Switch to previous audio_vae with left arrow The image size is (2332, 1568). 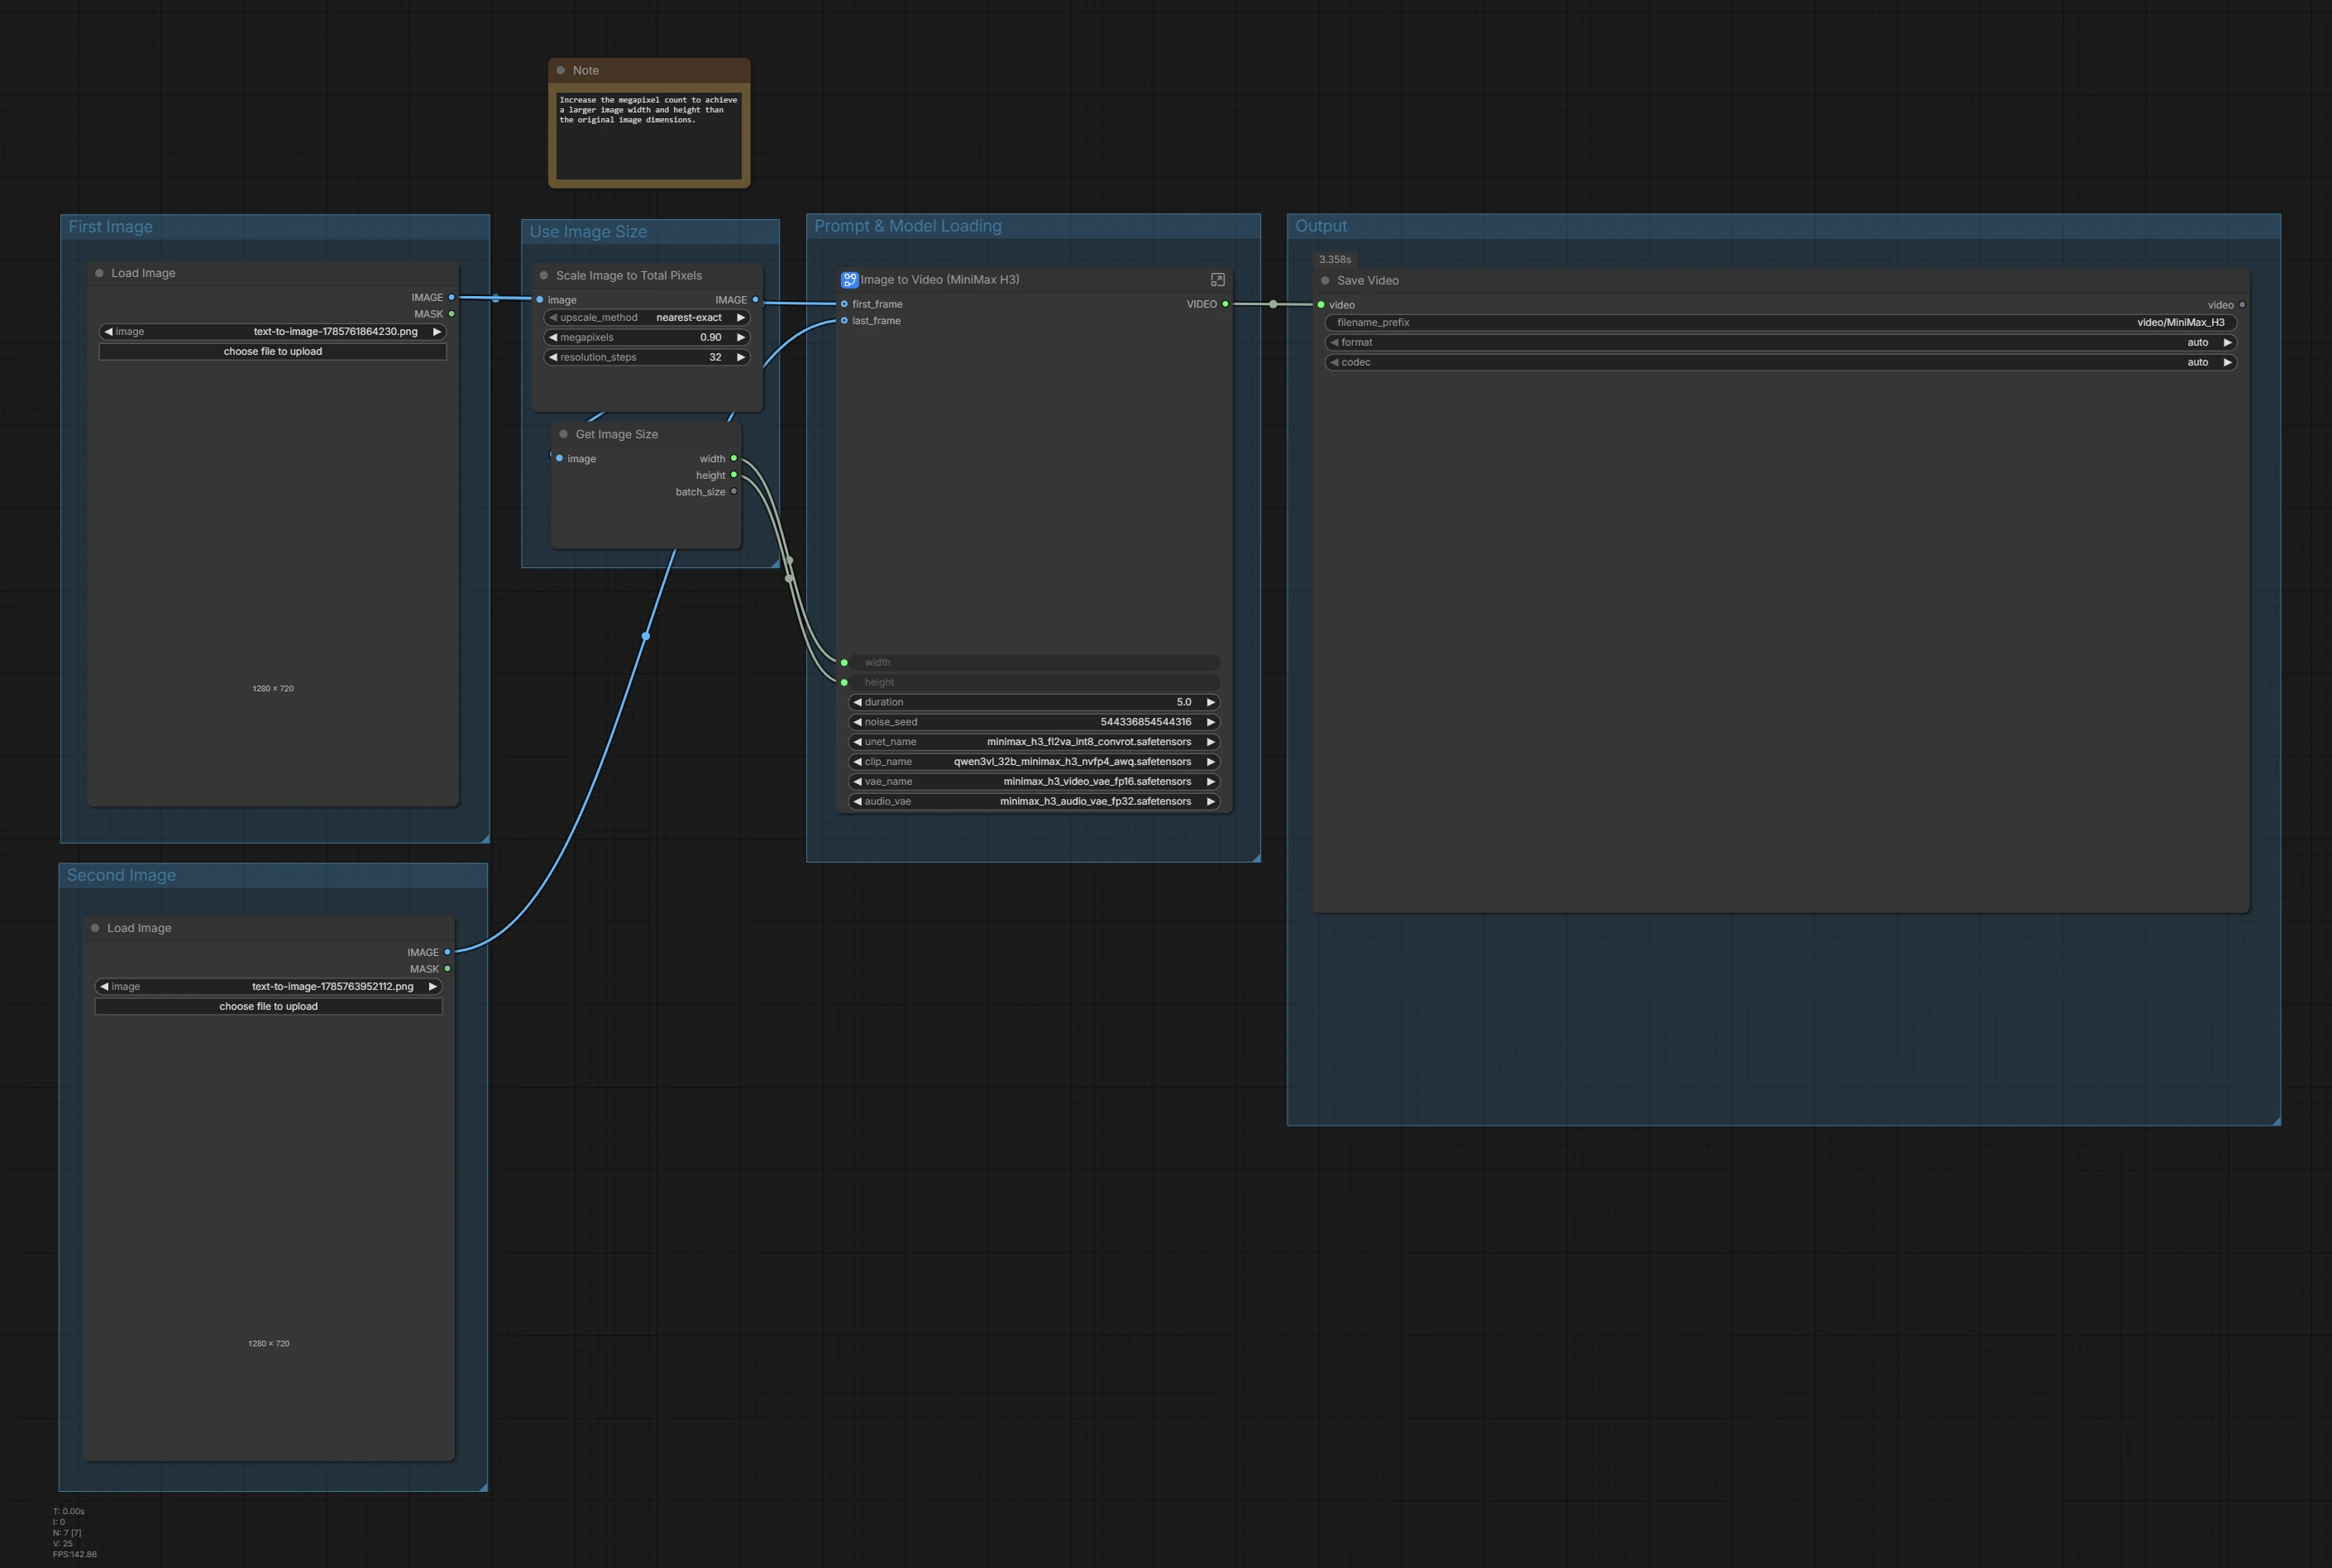[x=857, y=801]
